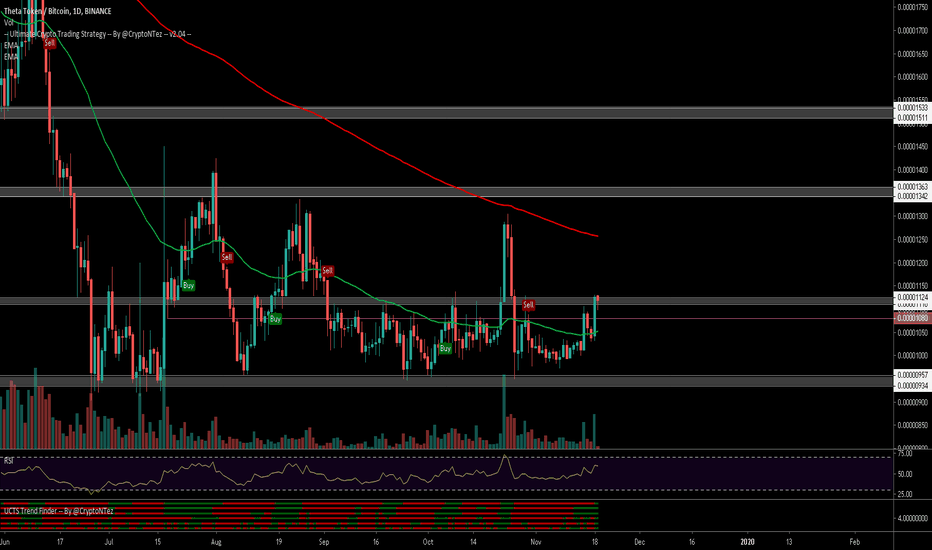Click the 0.00001450 price axis tick
The image size is (932, 550).
(912, 146)
